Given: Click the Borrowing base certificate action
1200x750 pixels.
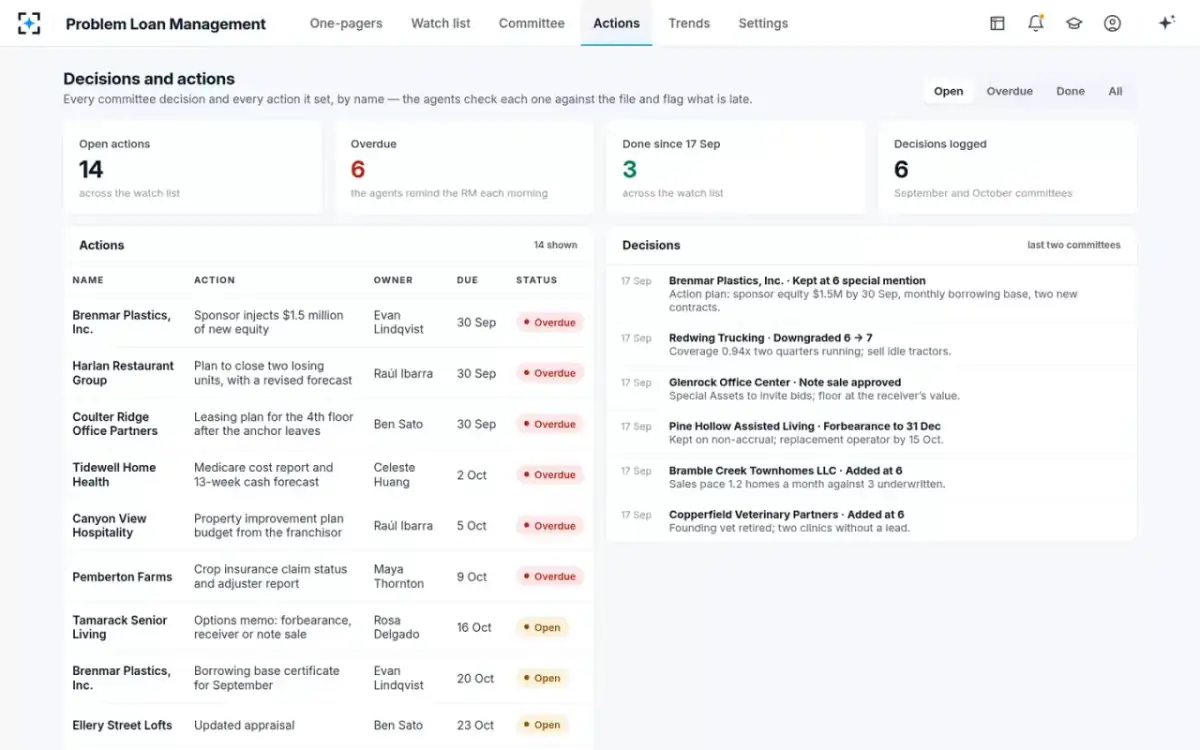Looking at the screenshot, I should click(267, 678).
